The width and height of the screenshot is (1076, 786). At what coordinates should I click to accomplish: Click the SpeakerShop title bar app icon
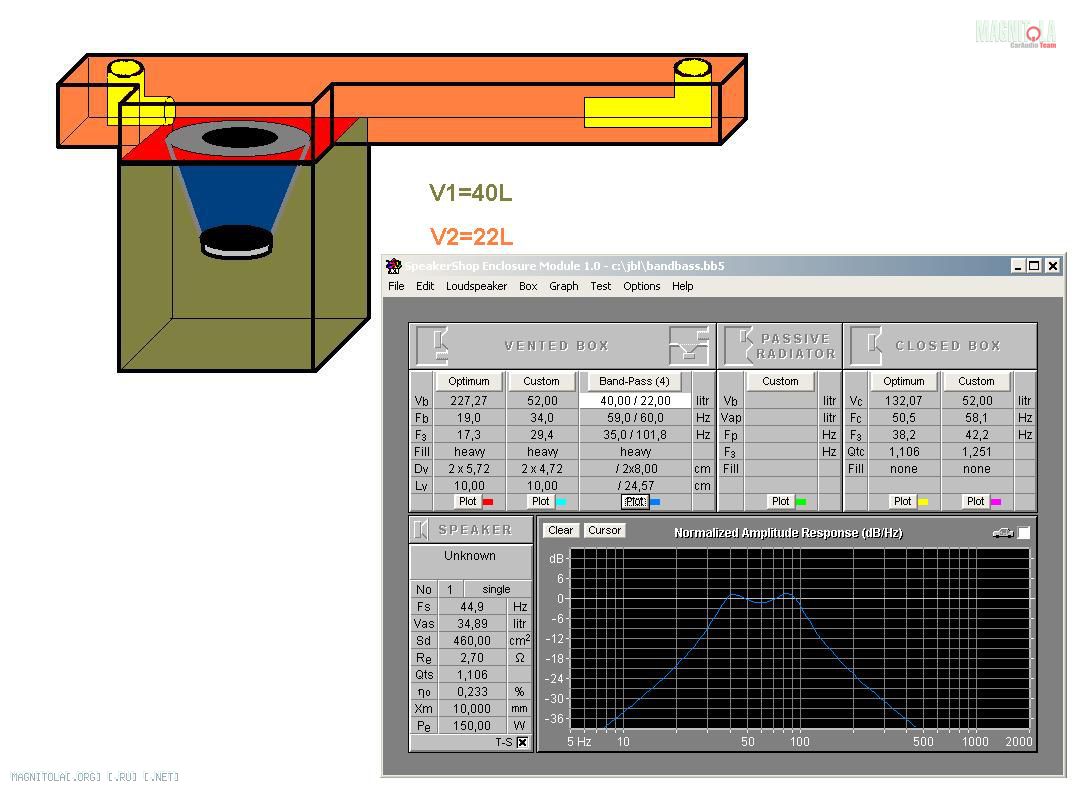click(394, 266)
